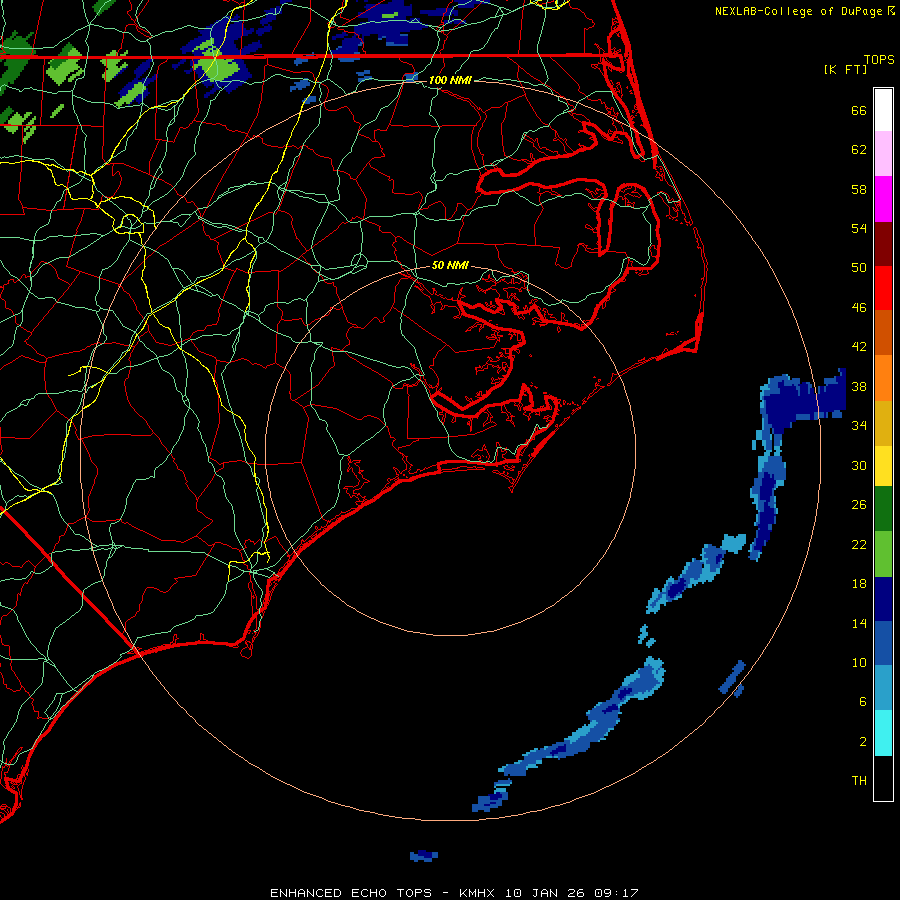Click the 22 legend value
Screen dimensions: 900x900
point(859,544)
